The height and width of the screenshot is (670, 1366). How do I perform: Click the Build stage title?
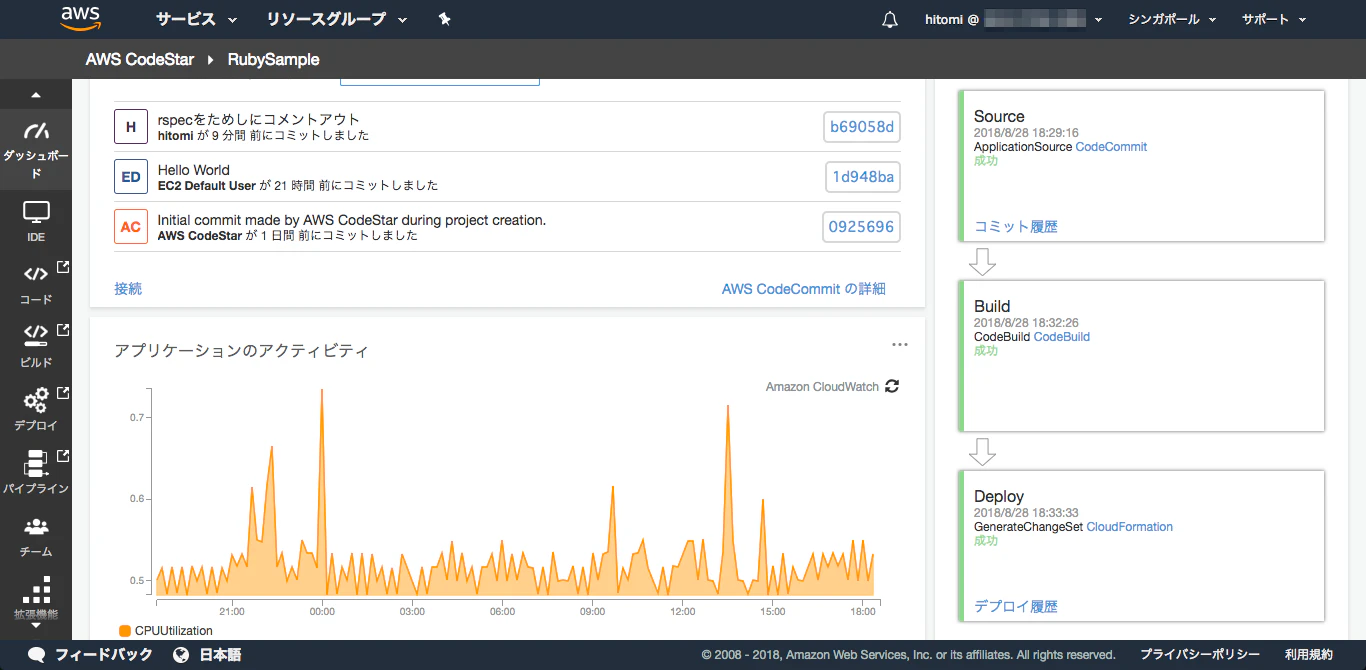tap(992, 306)
